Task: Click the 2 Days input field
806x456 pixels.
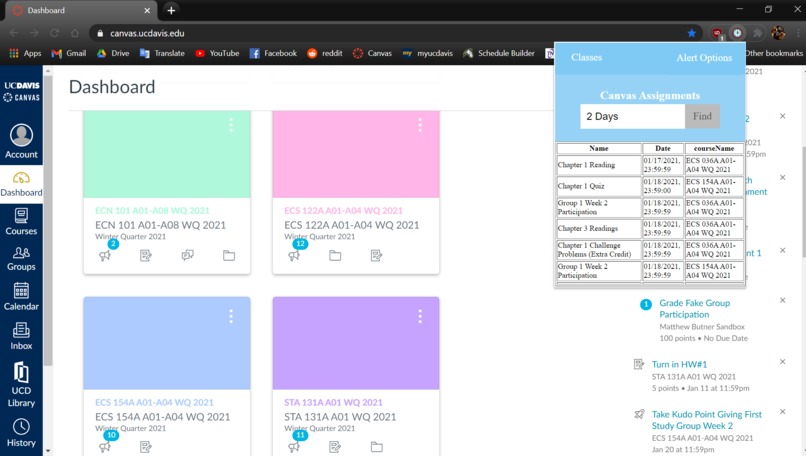Action: 632,116
